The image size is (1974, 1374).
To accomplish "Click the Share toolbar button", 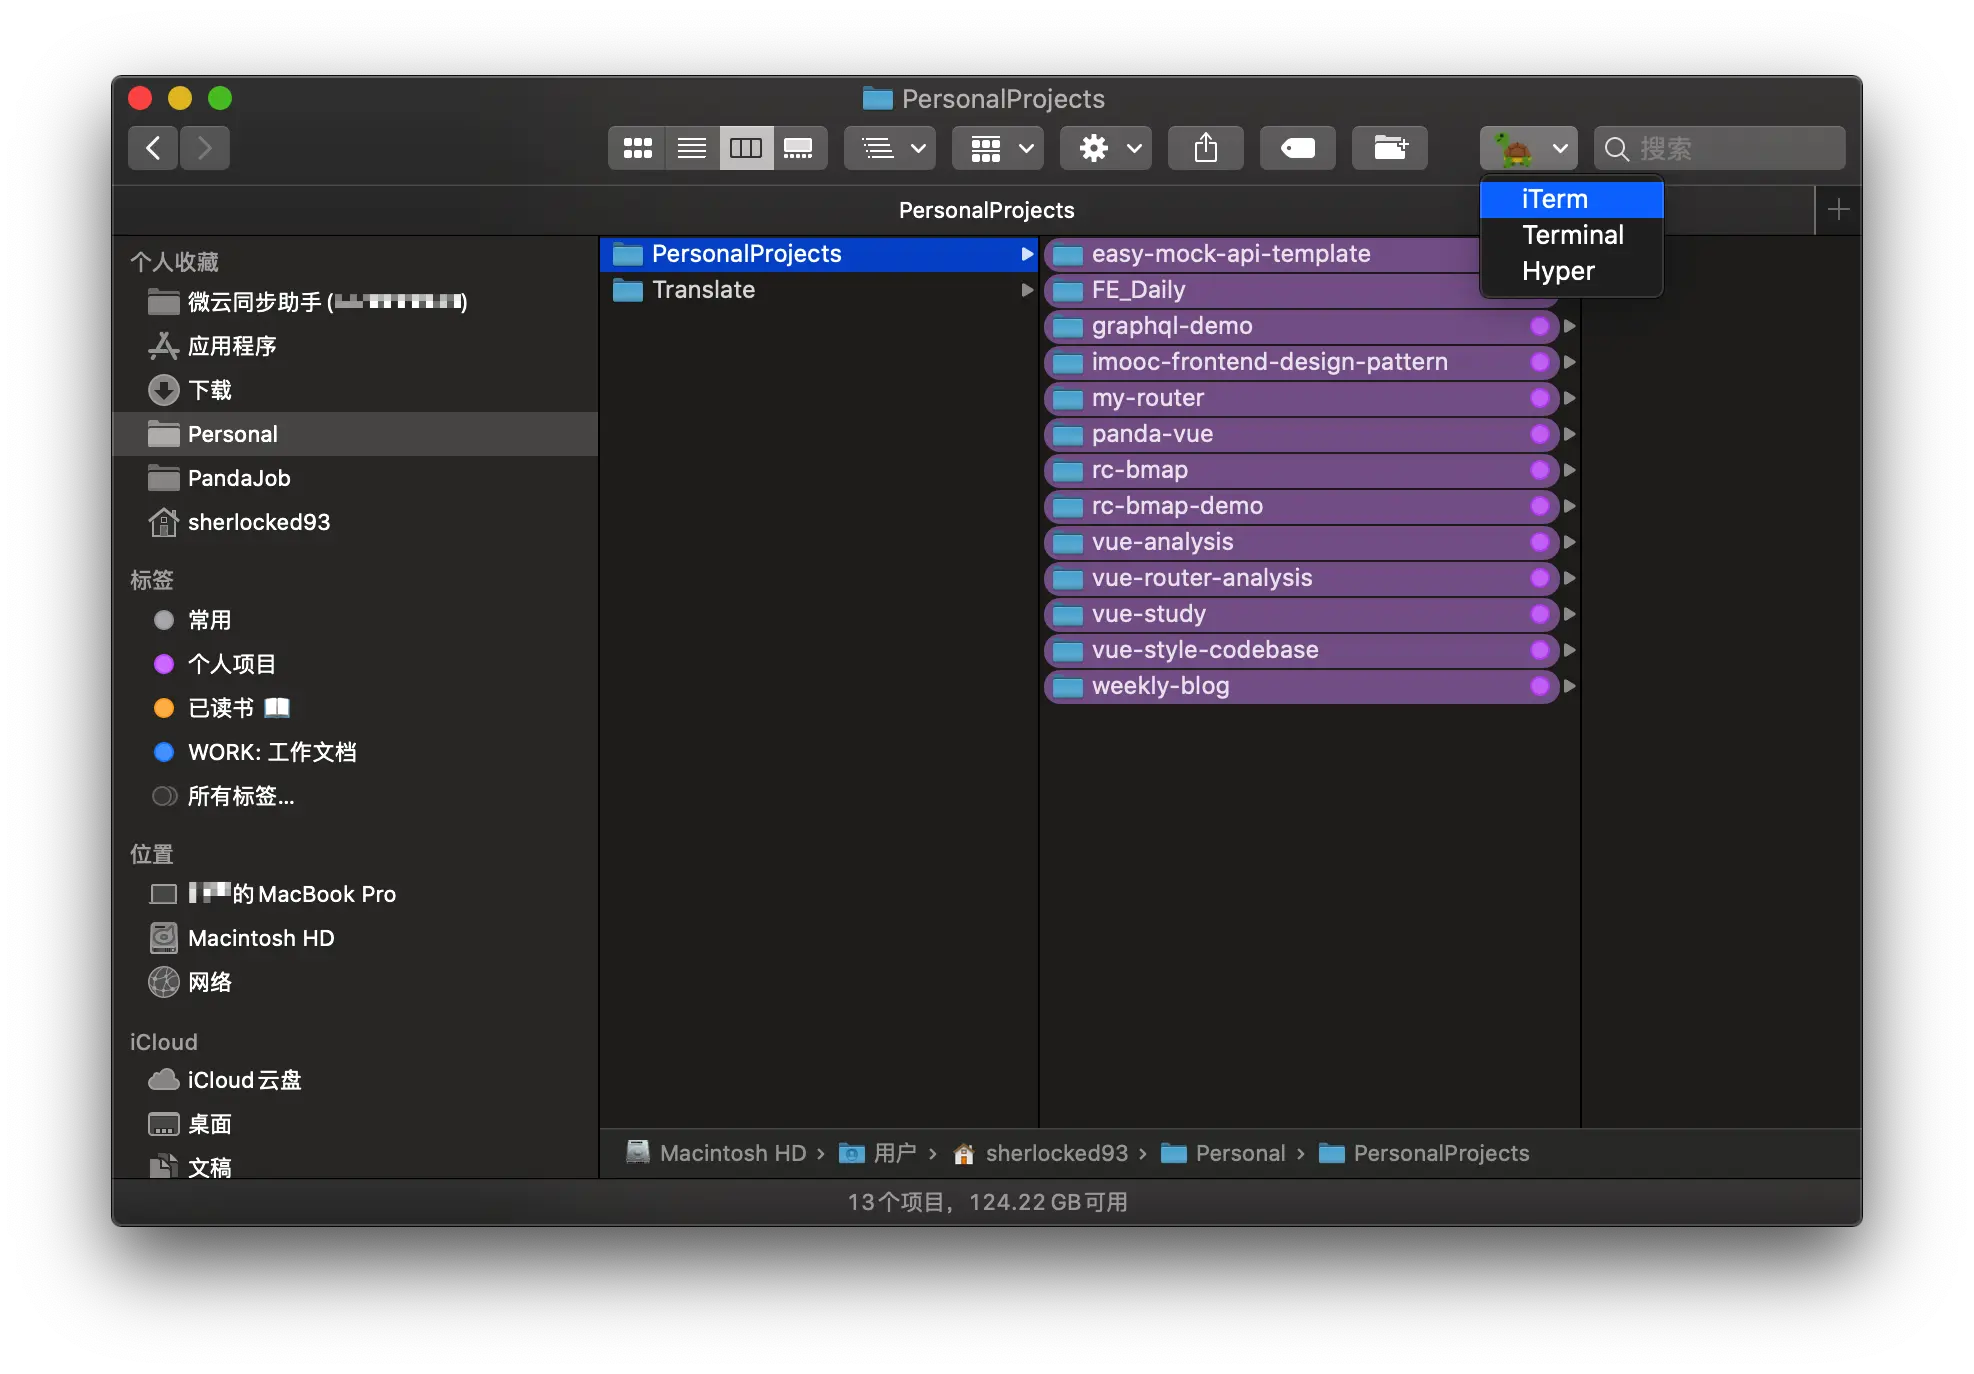I will pyautogui.click(x=1206, y=148).
